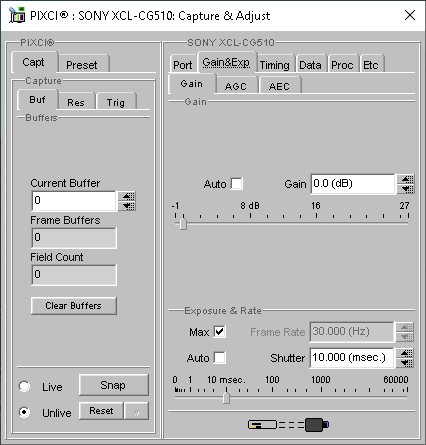Switch to the Capt tab
The image size is (426, 445).
pos(34,62)
